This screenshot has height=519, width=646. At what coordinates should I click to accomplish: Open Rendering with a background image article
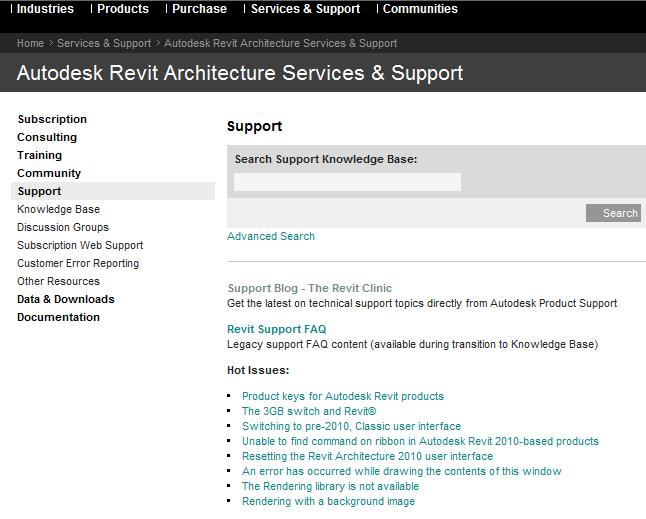coord(328,502)
